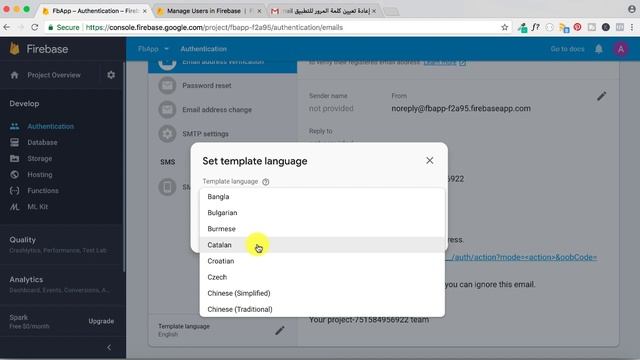The image size is (640, 360).
Task: Click the auth action URL link
Action: 522,257
